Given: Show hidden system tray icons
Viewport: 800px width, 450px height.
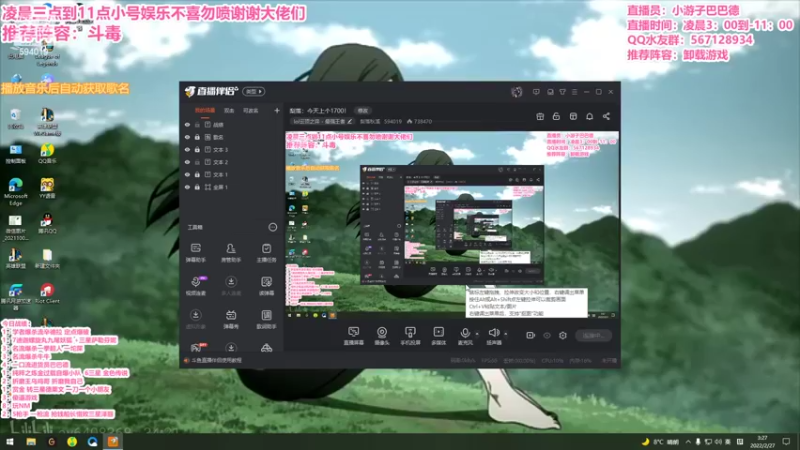Looking at the screenshot, I should coord(688,442).
